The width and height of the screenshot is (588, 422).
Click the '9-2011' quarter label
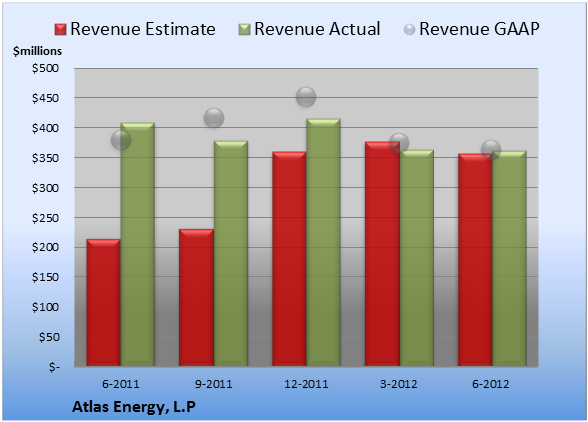[x=213, y=384]
